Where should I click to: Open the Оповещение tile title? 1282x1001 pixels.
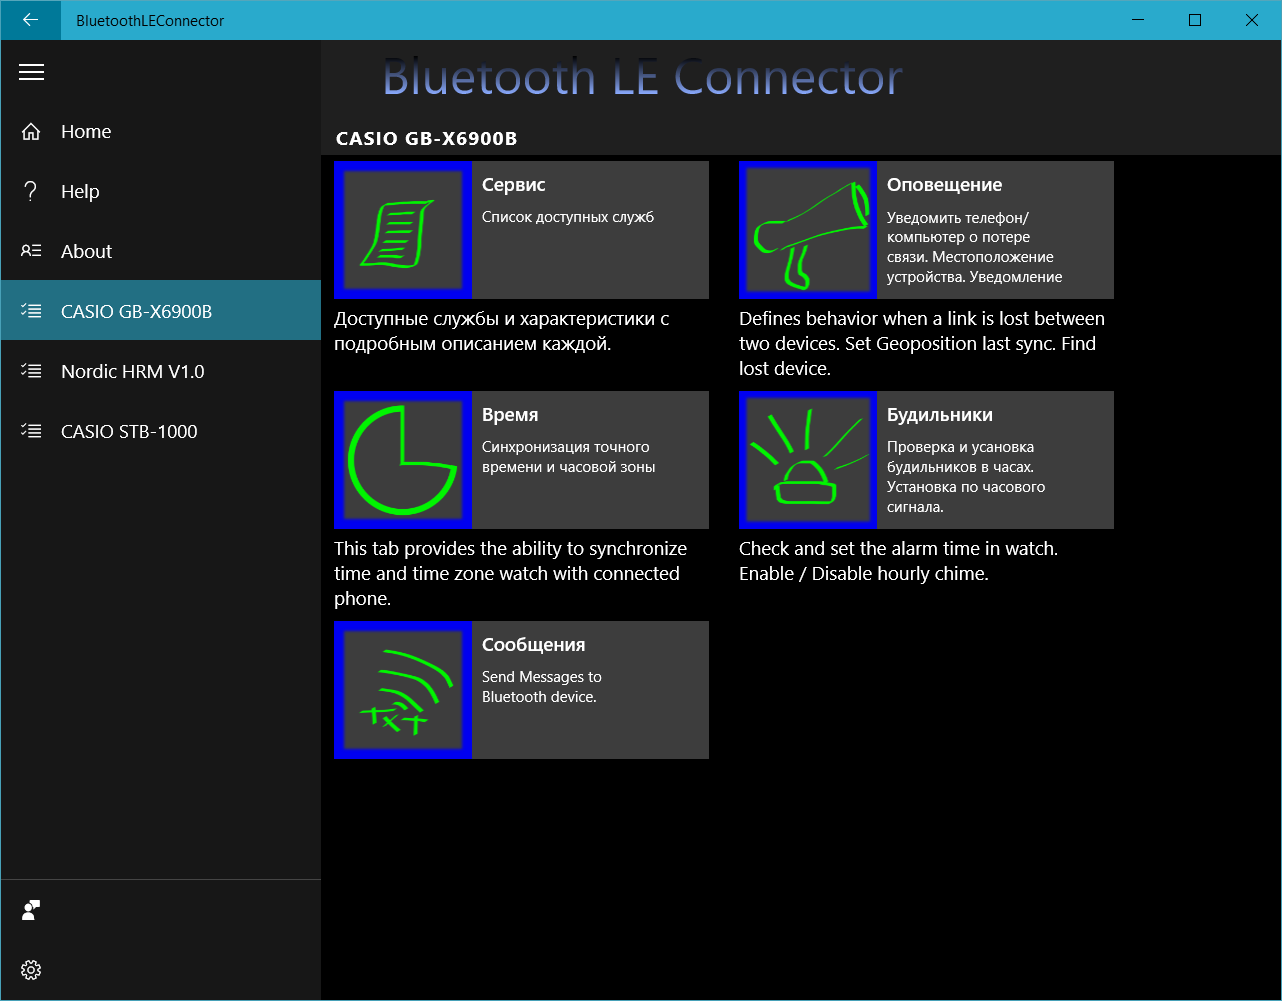pyautogui.click(x=944, y=185)
